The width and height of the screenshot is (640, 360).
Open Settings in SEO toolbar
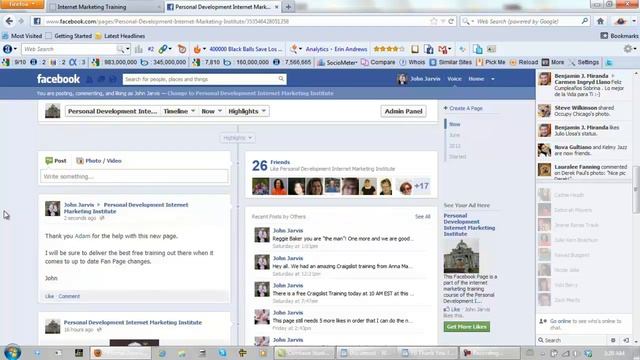pos(584,62)
